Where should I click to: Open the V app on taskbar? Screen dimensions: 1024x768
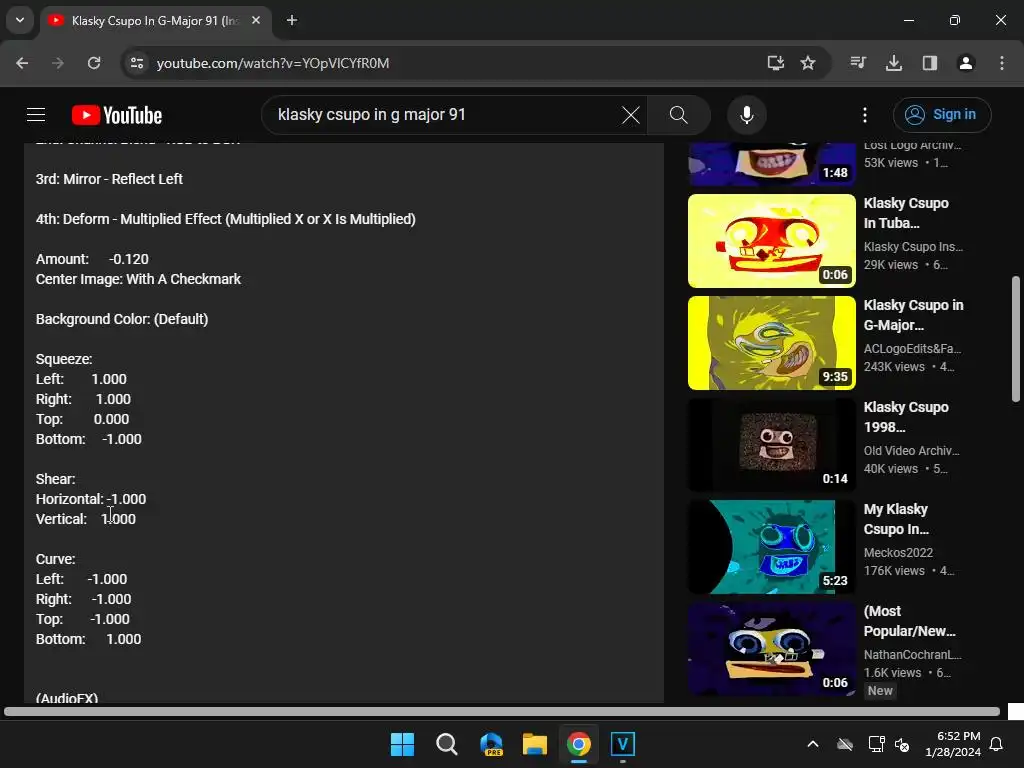pos(622,744)
